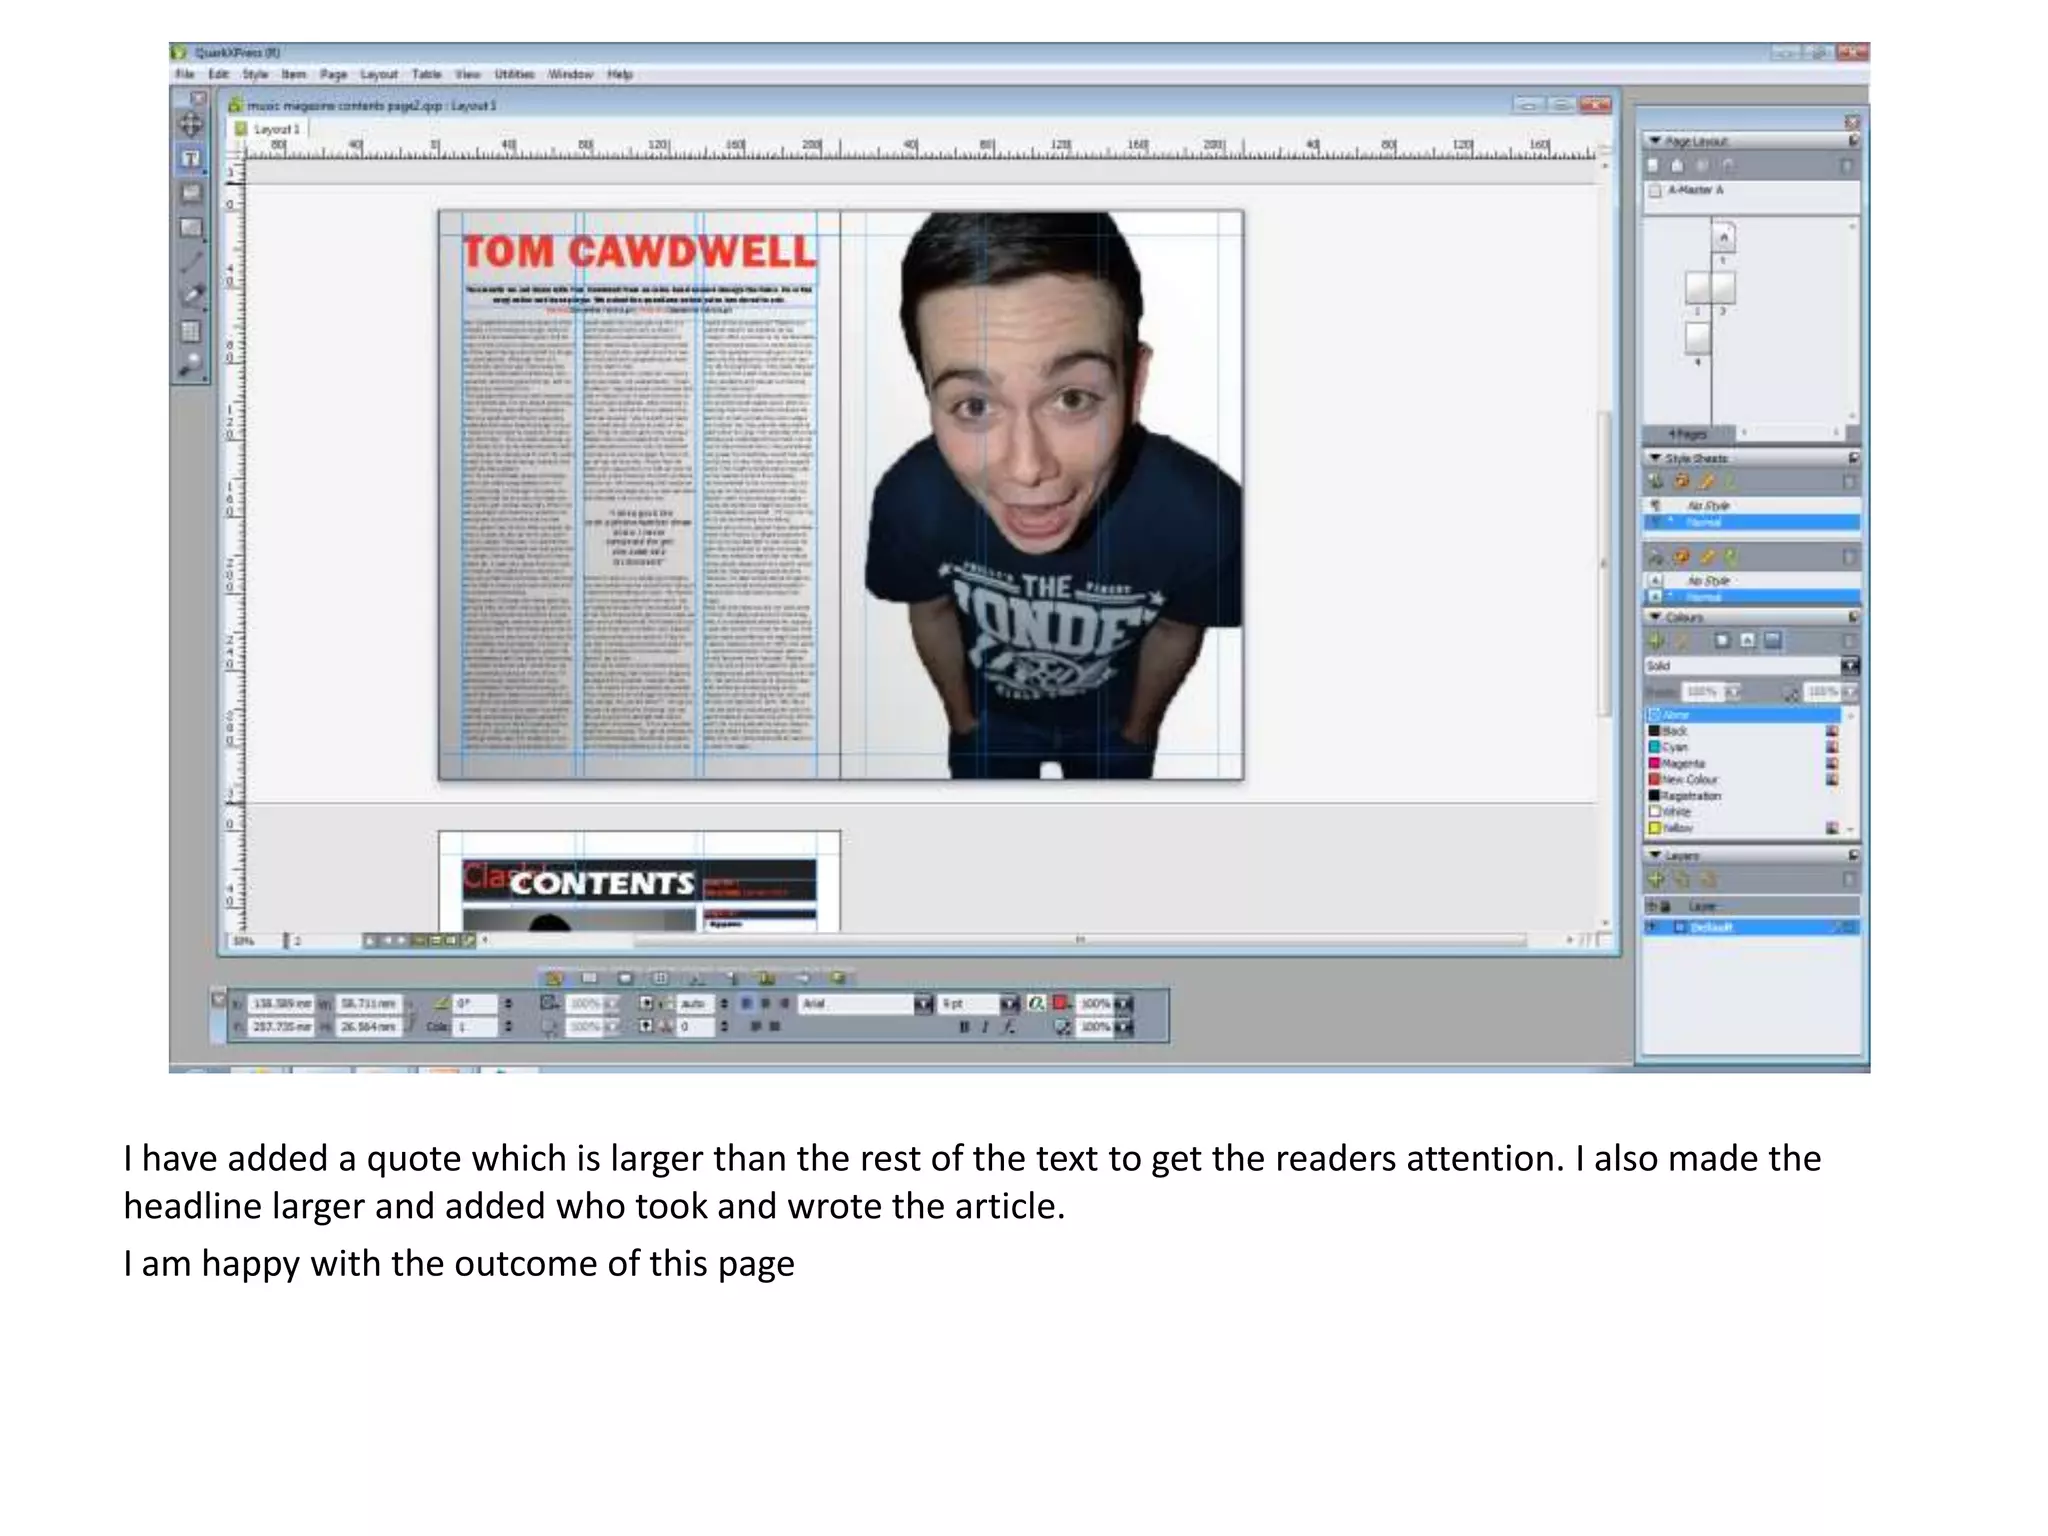The image size is (2048, 1536).
Task: Select the Zoom magnifier tool
Action: tap(190, 365)
